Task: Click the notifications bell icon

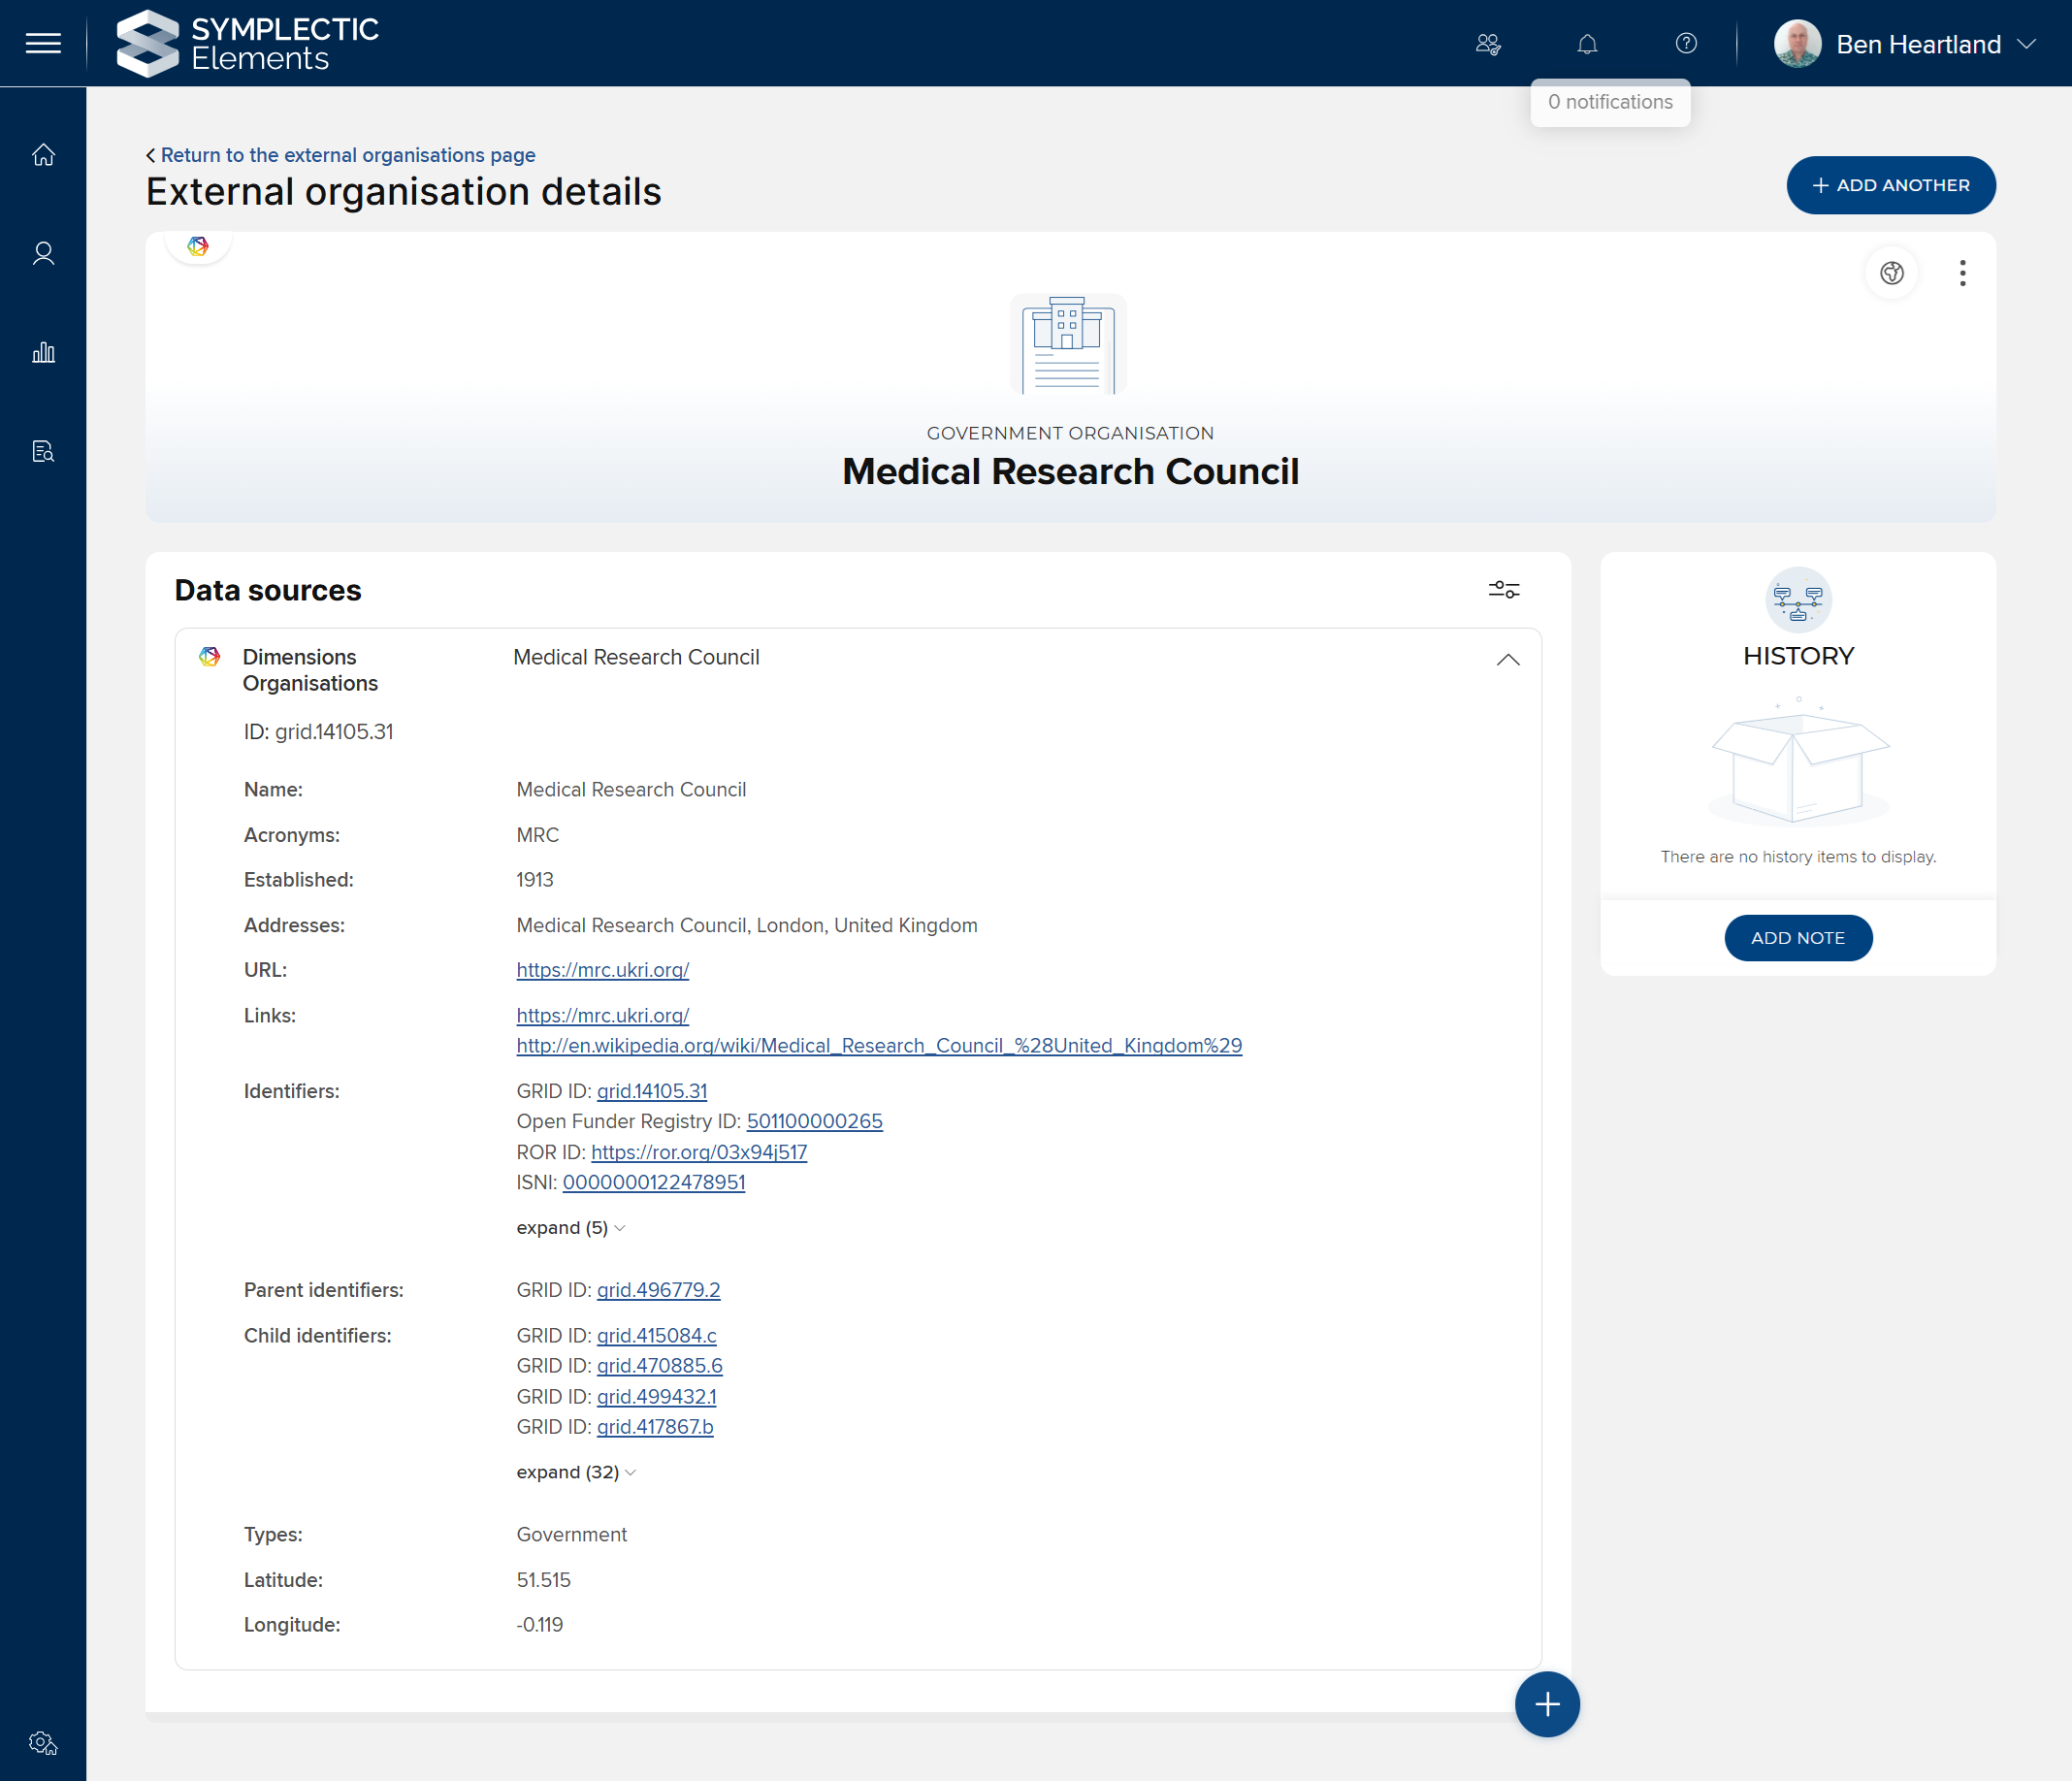Action: [1587, 44]
